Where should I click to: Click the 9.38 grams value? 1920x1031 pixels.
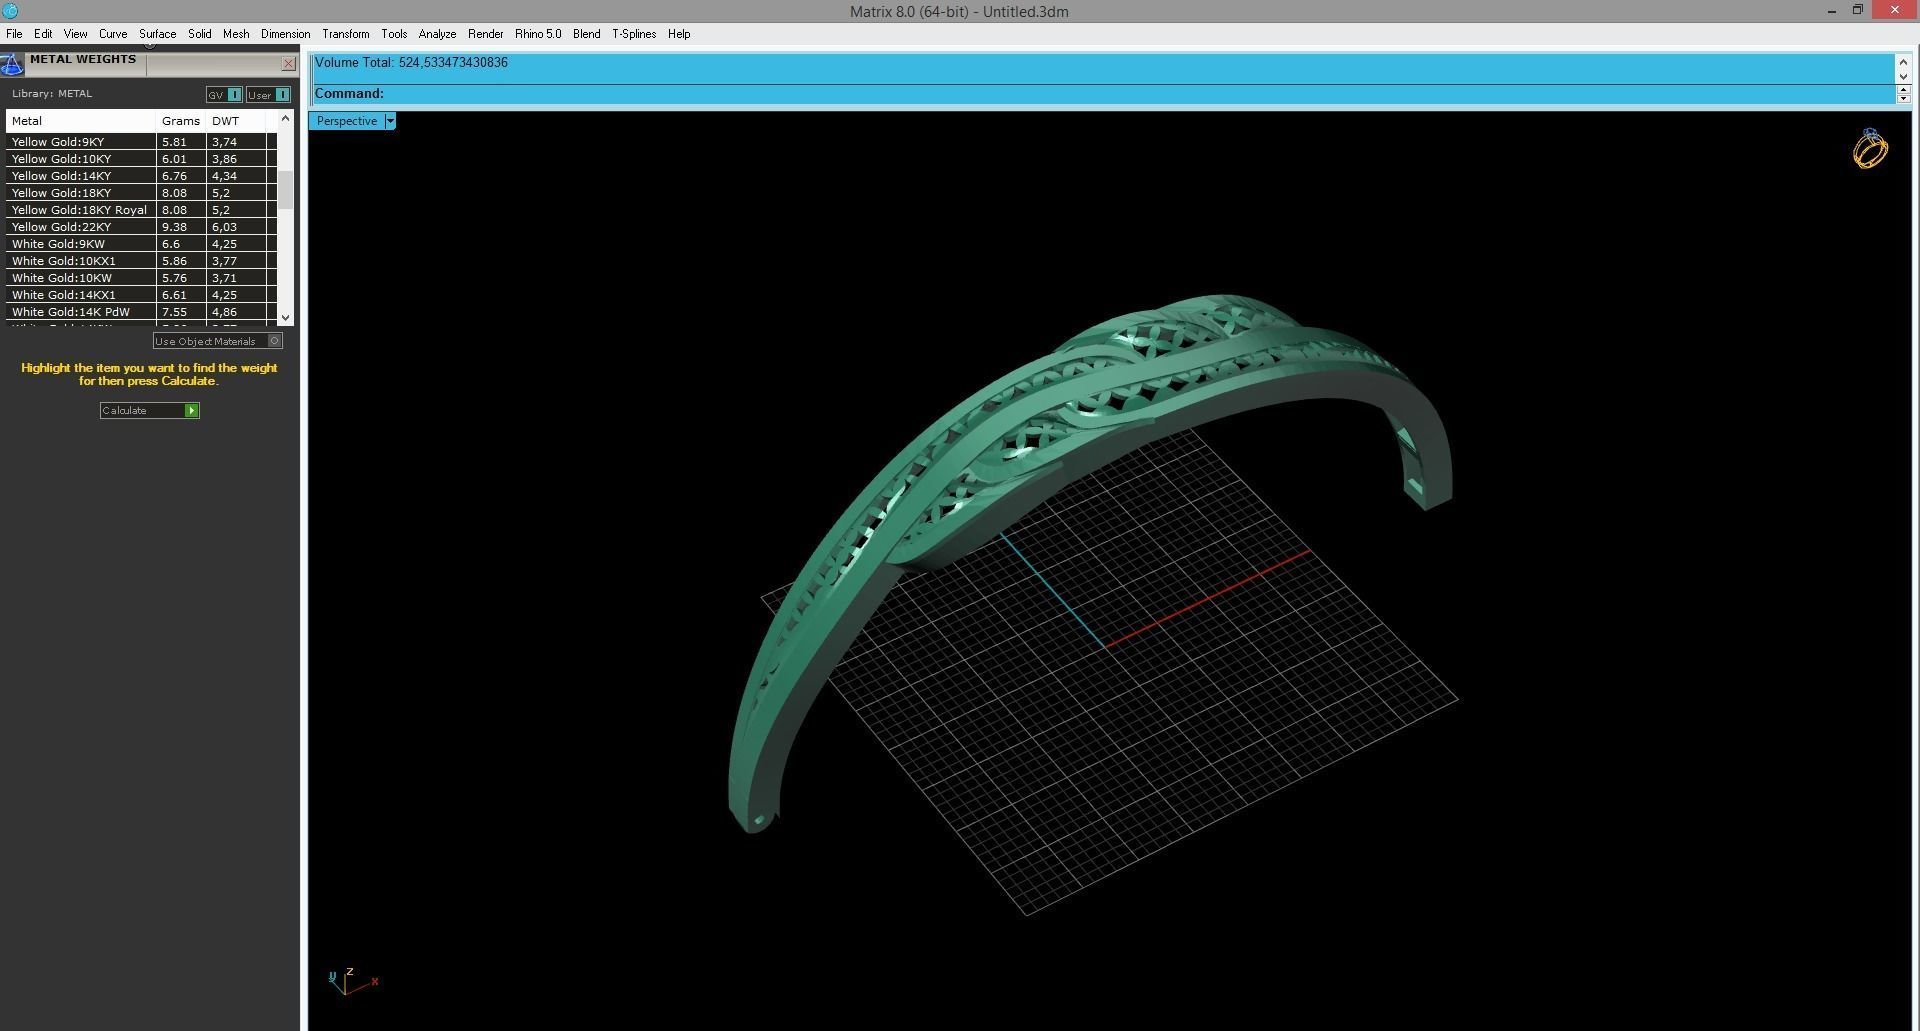(174, 227)
